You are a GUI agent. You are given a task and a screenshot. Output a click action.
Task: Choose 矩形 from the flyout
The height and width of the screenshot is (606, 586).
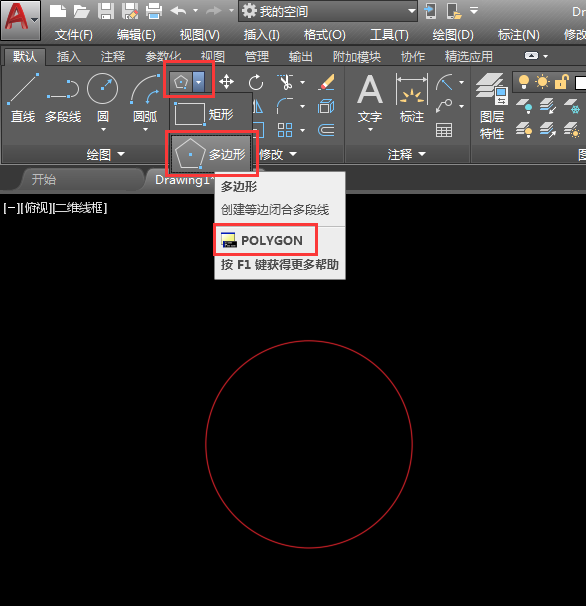click(211, 114)
